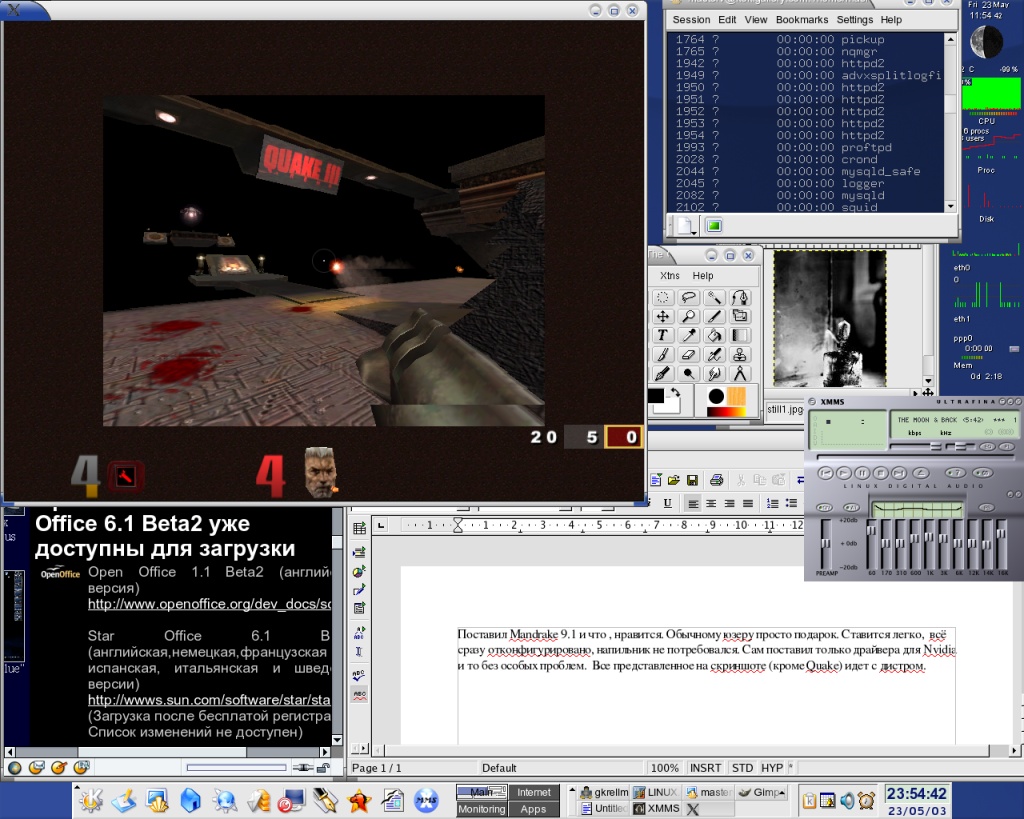This screenshot has width=1024, height=819.
Task: Toggle INSRT insert mode in status bar
Action: [x=706, y=768]
